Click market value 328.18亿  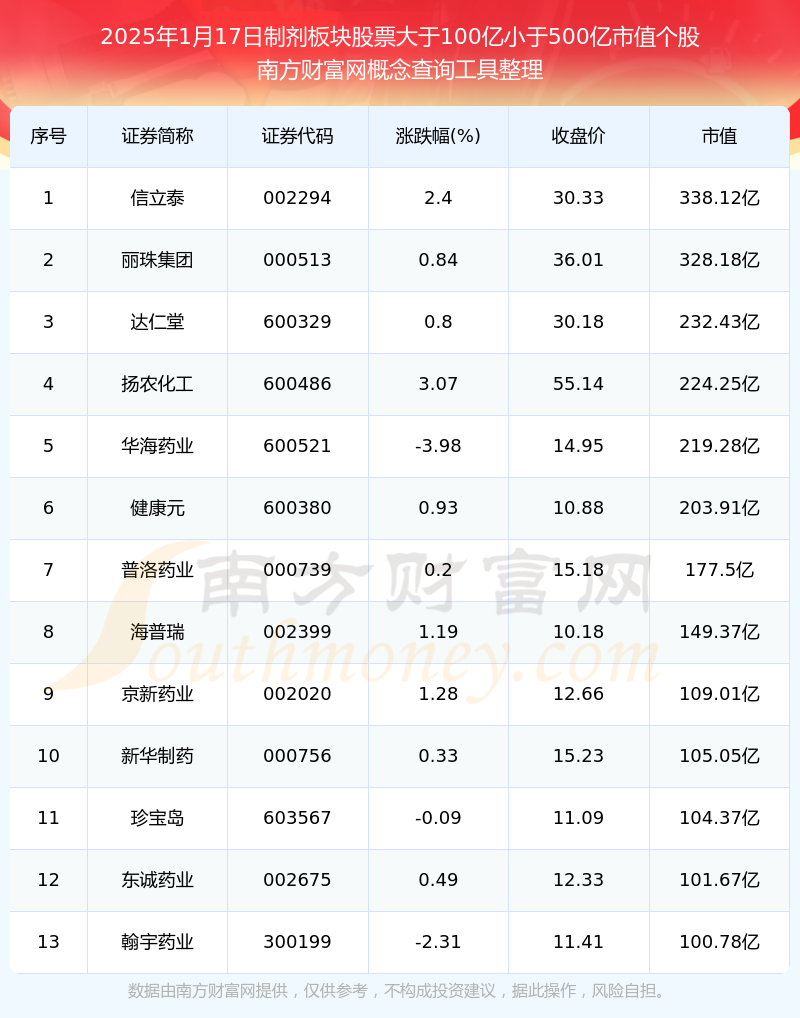point(719,260)
